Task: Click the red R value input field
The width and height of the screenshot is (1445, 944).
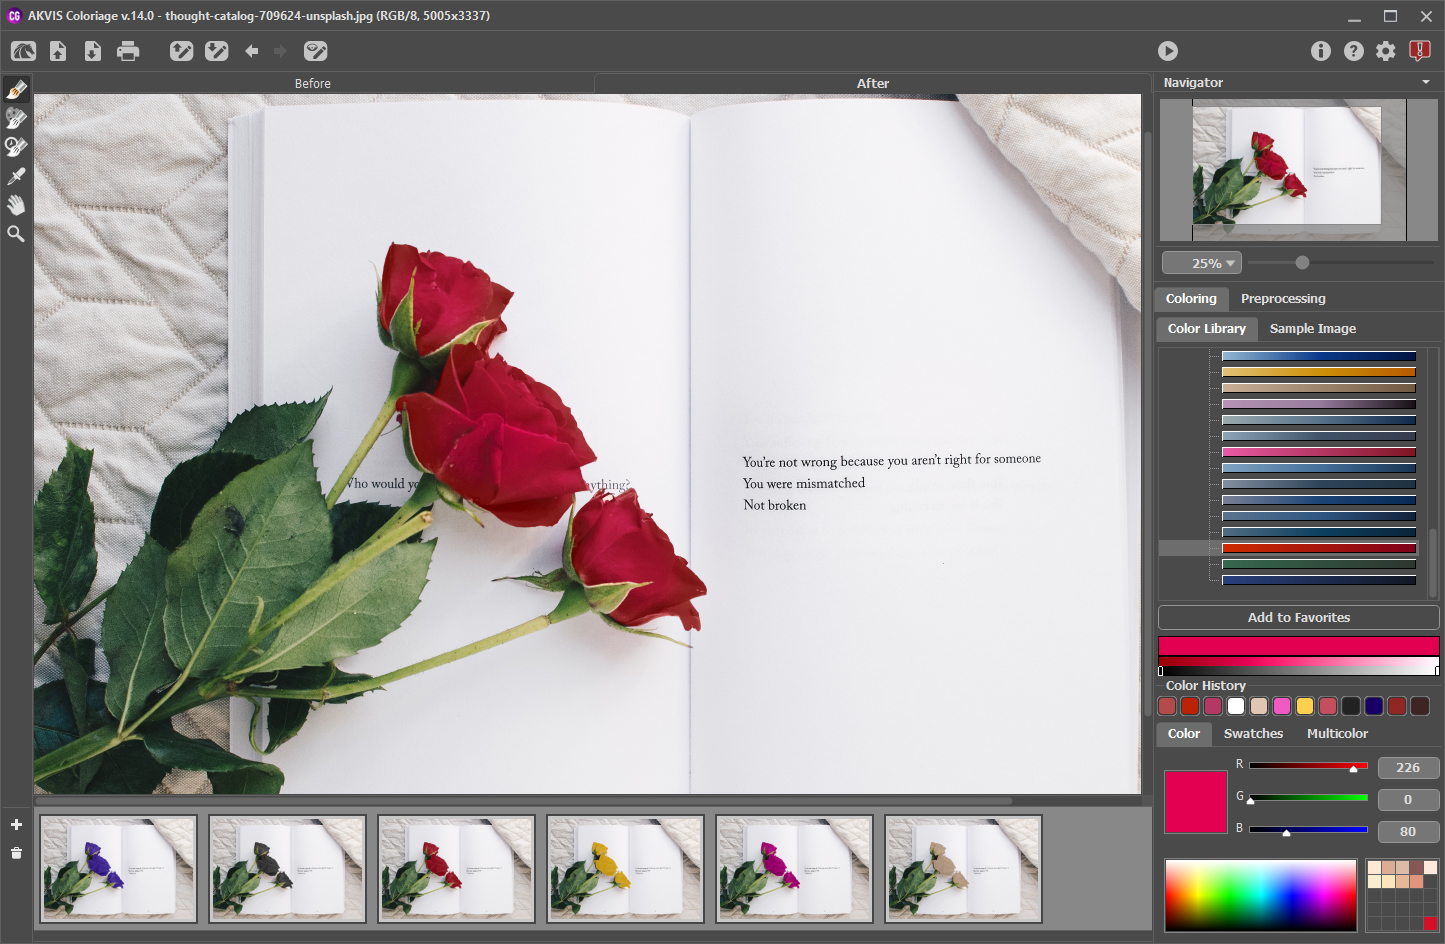Action: tap(1407, 767)
